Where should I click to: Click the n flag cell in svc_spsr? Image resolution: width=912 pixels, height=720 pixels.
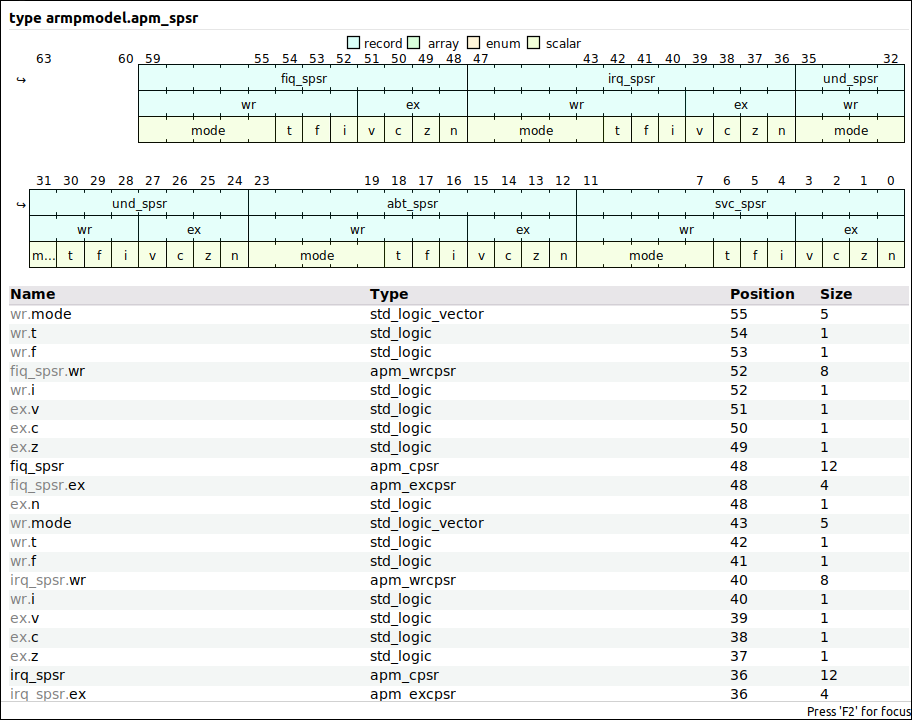(x=890, y=255)
